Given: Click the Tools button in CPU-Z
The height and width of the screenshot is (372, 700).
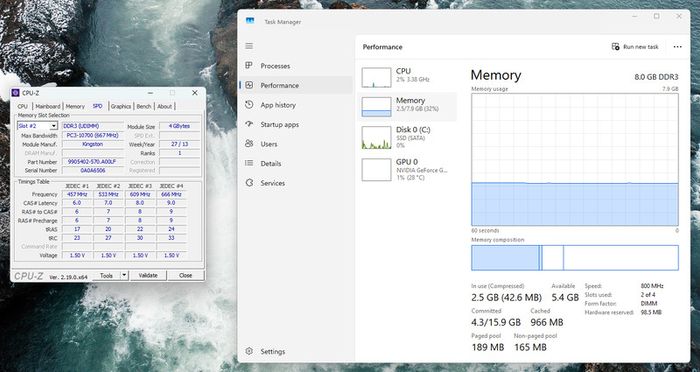Looking at the screenshot, I should [107, 276].
